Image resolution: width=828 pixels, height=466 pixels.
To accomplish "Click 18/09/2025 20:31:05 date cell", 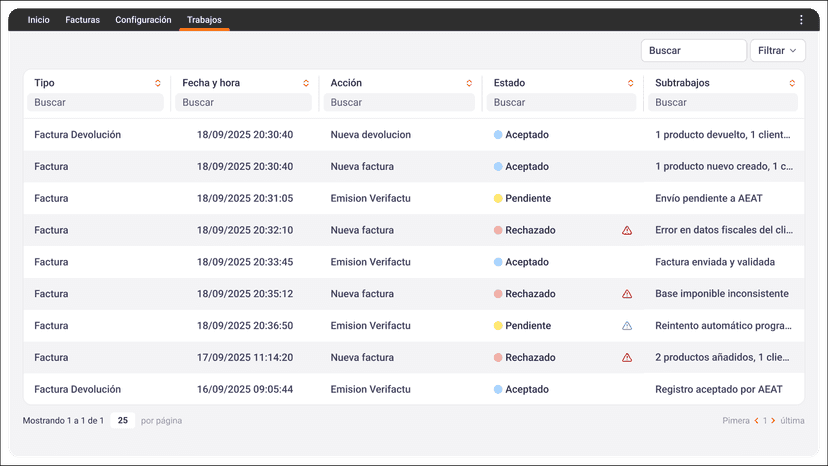I will (245, 198).
